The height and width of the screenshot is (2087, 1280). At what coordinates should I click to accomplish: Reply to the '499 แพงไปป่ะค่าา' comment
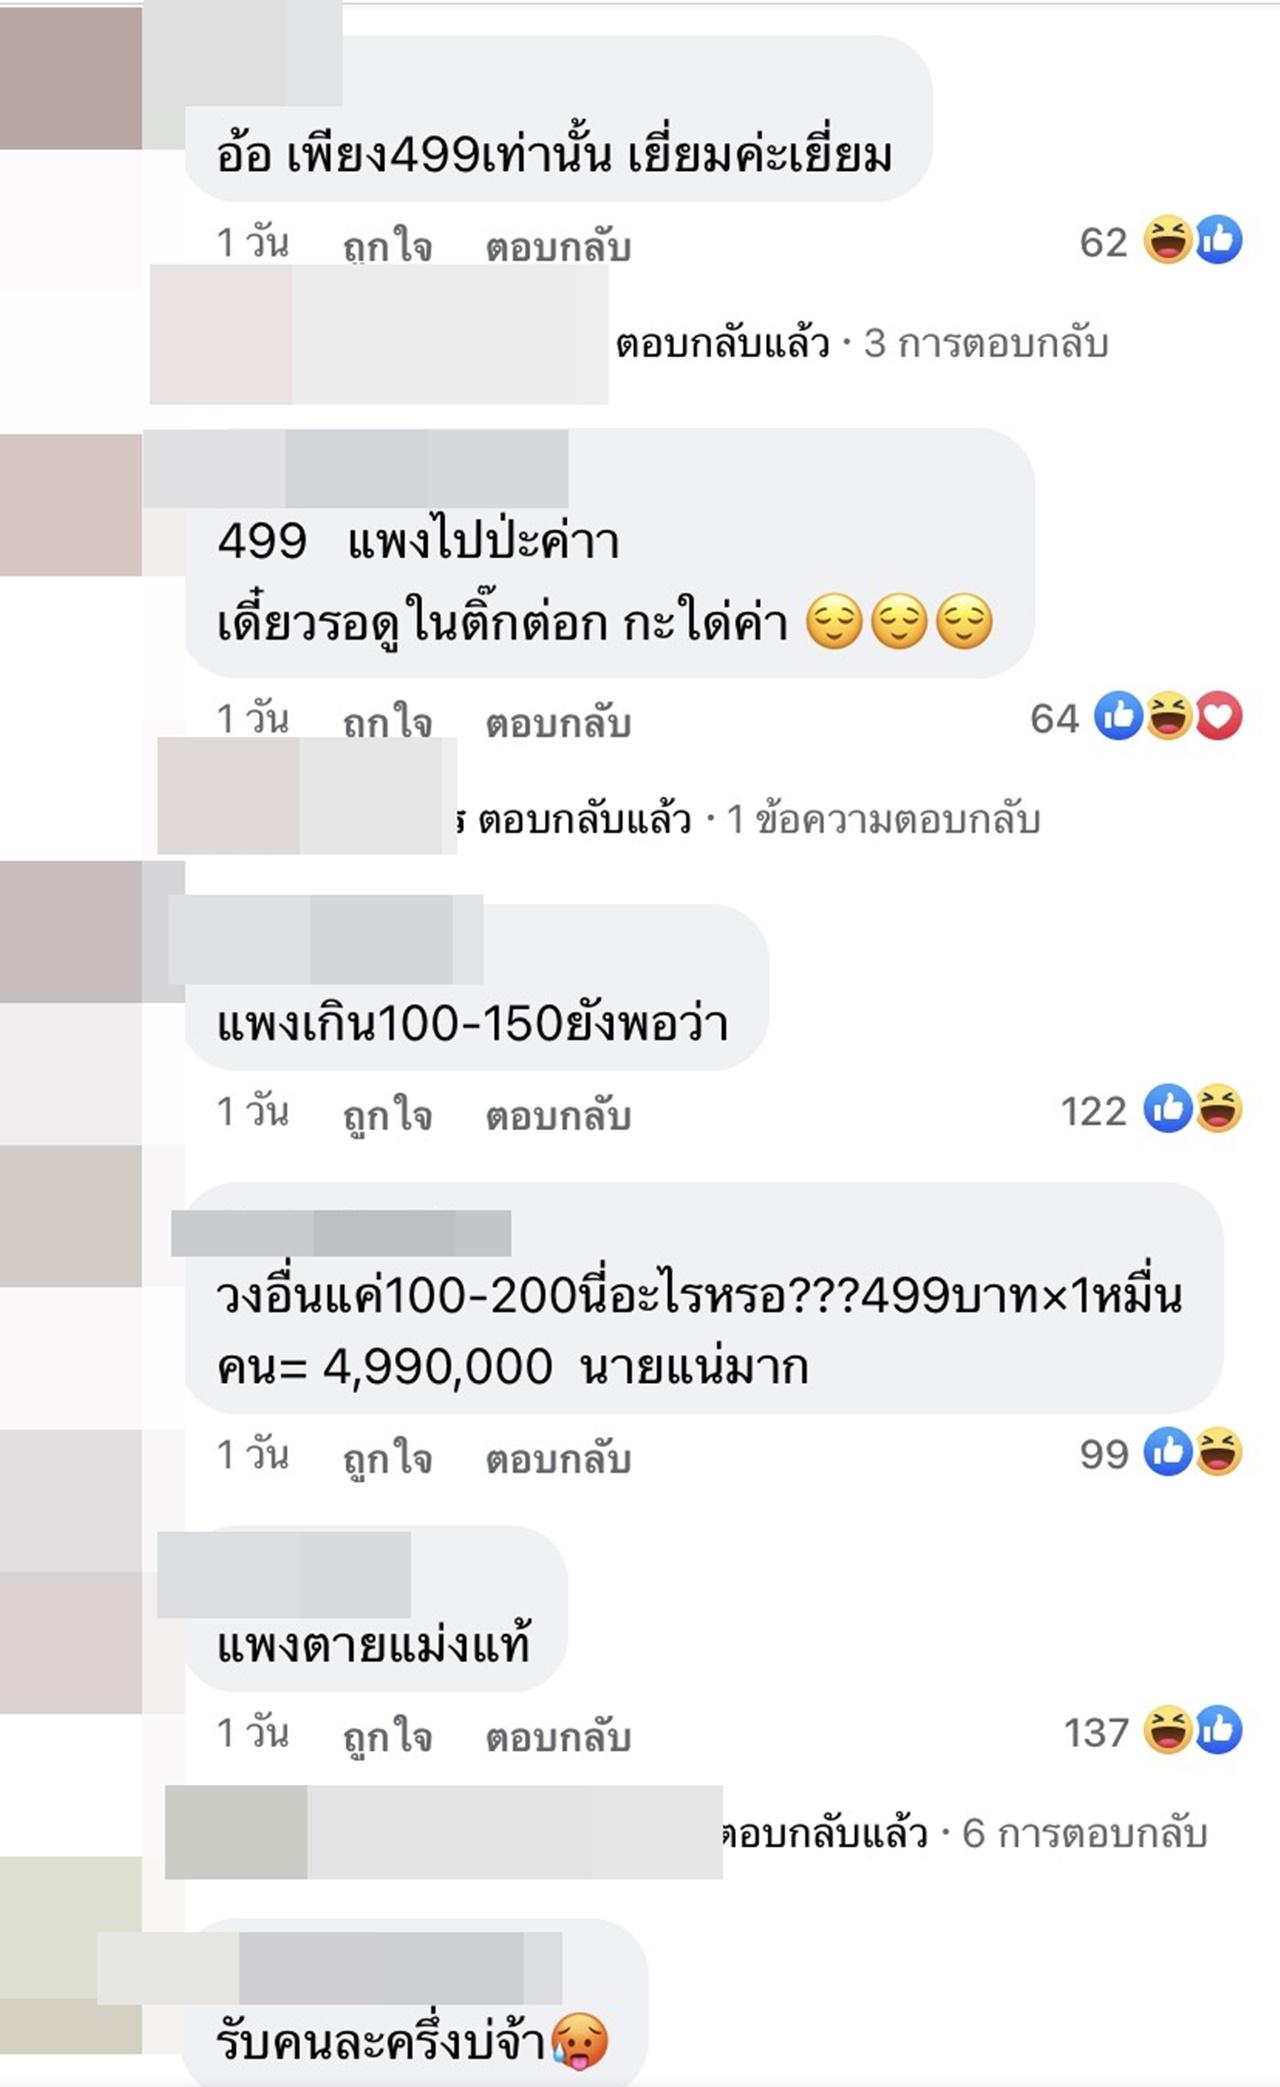click(x=558, y=723)
